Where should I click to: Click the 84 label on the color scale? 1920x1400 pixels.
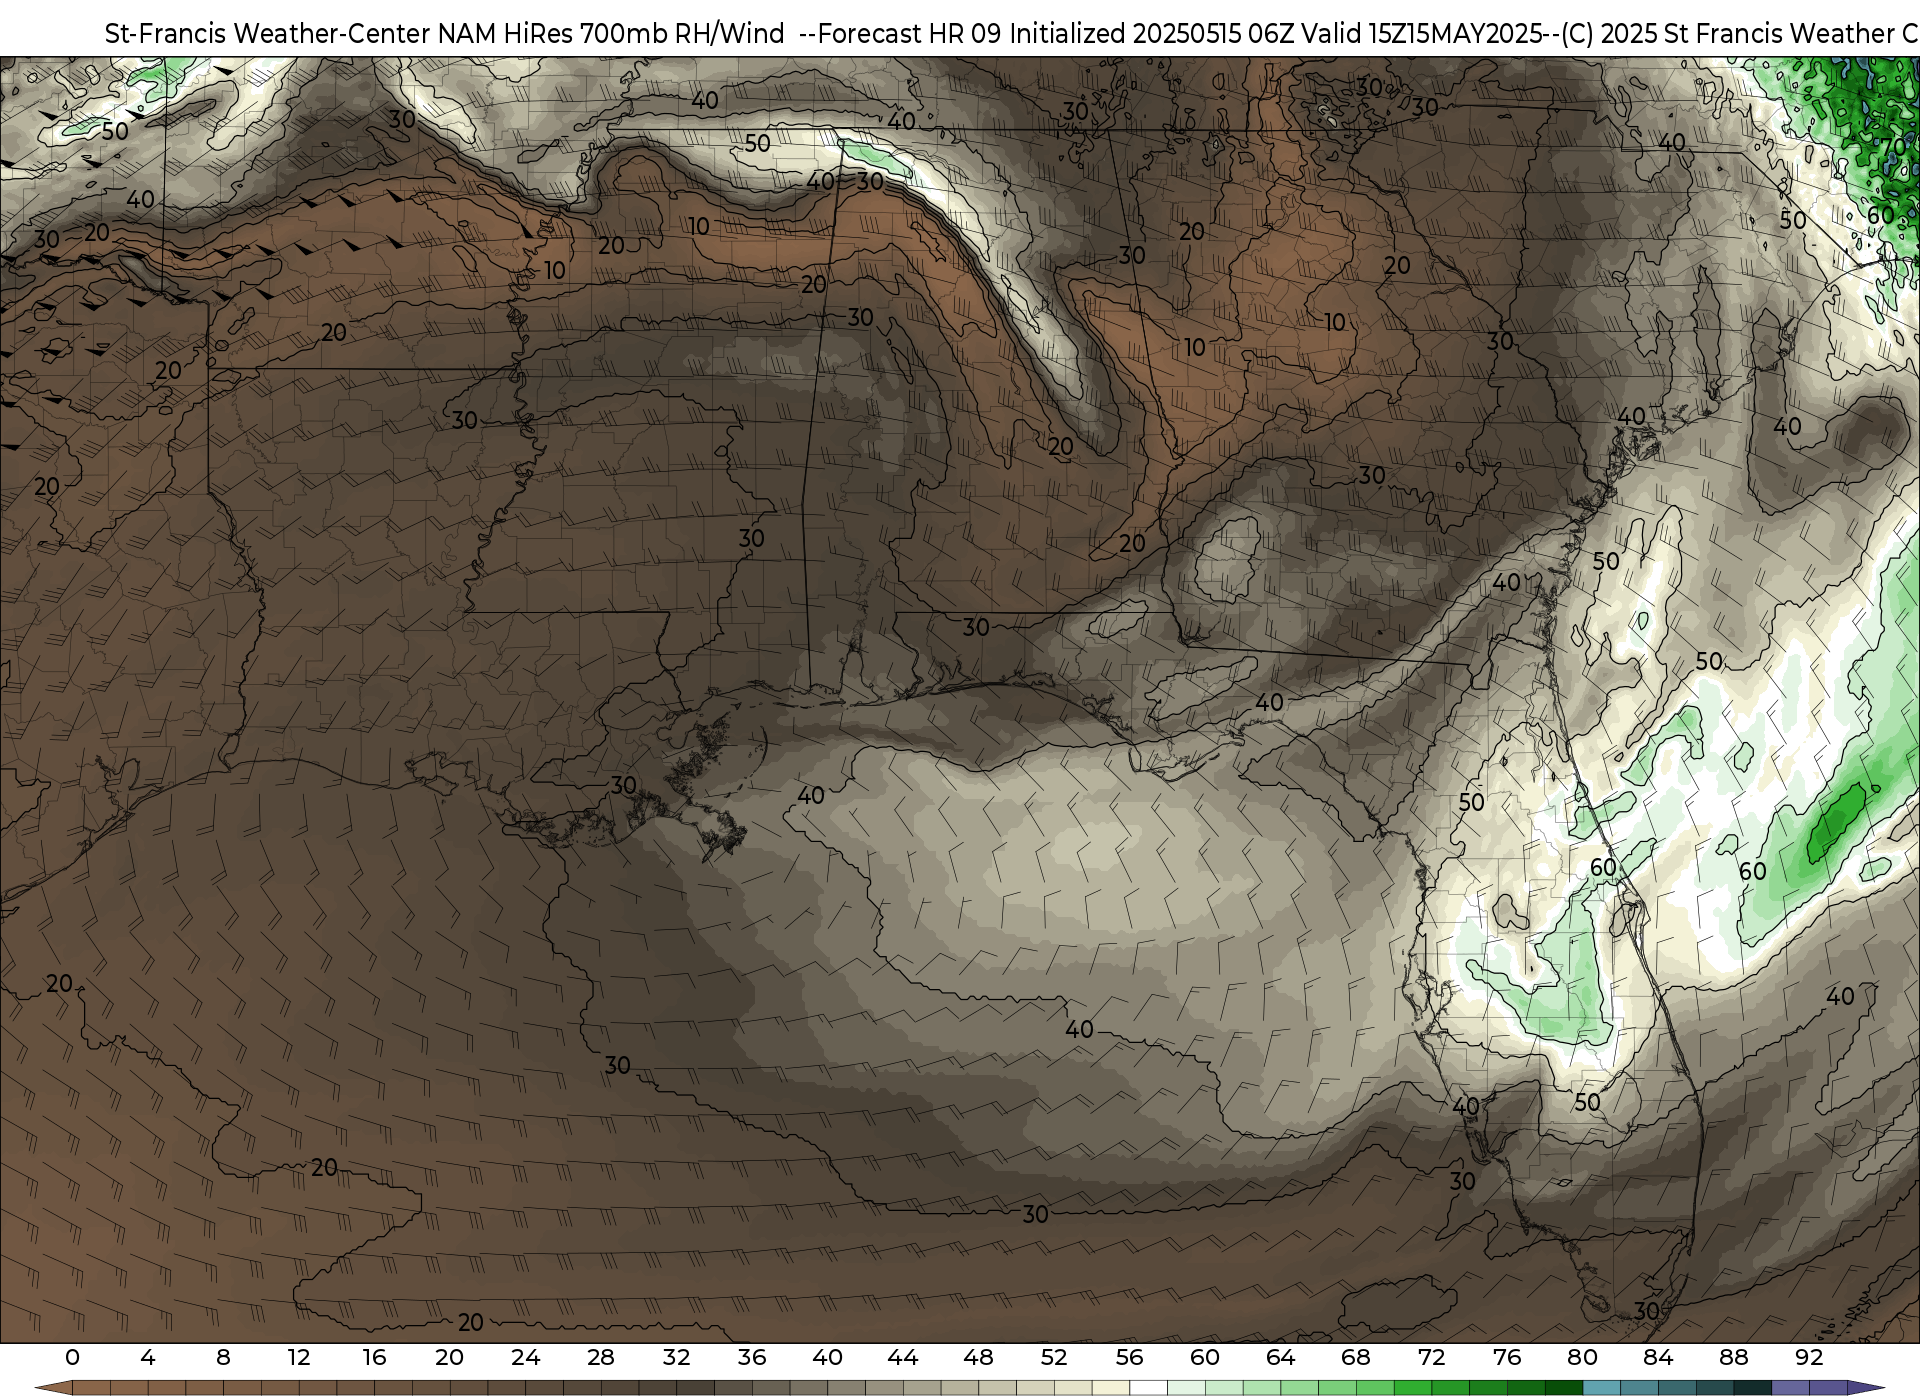1658,1357
